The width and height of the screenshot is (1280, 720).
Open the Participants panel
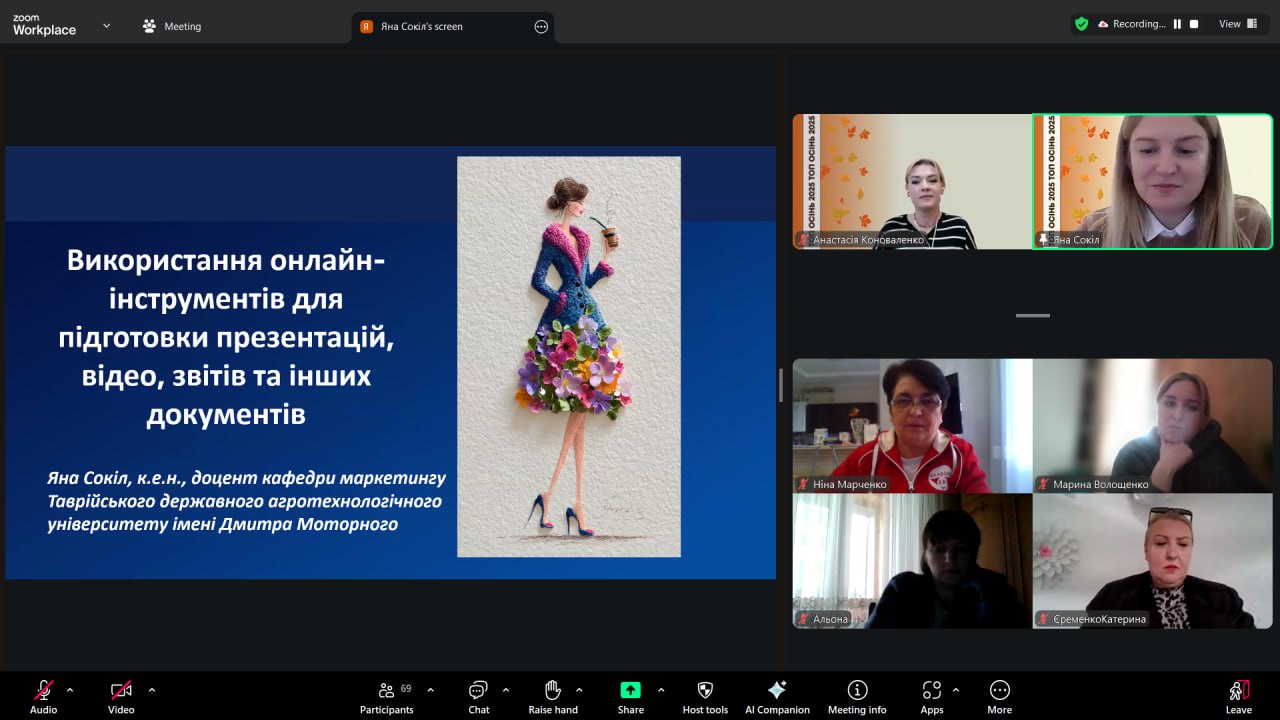point(386,696)
